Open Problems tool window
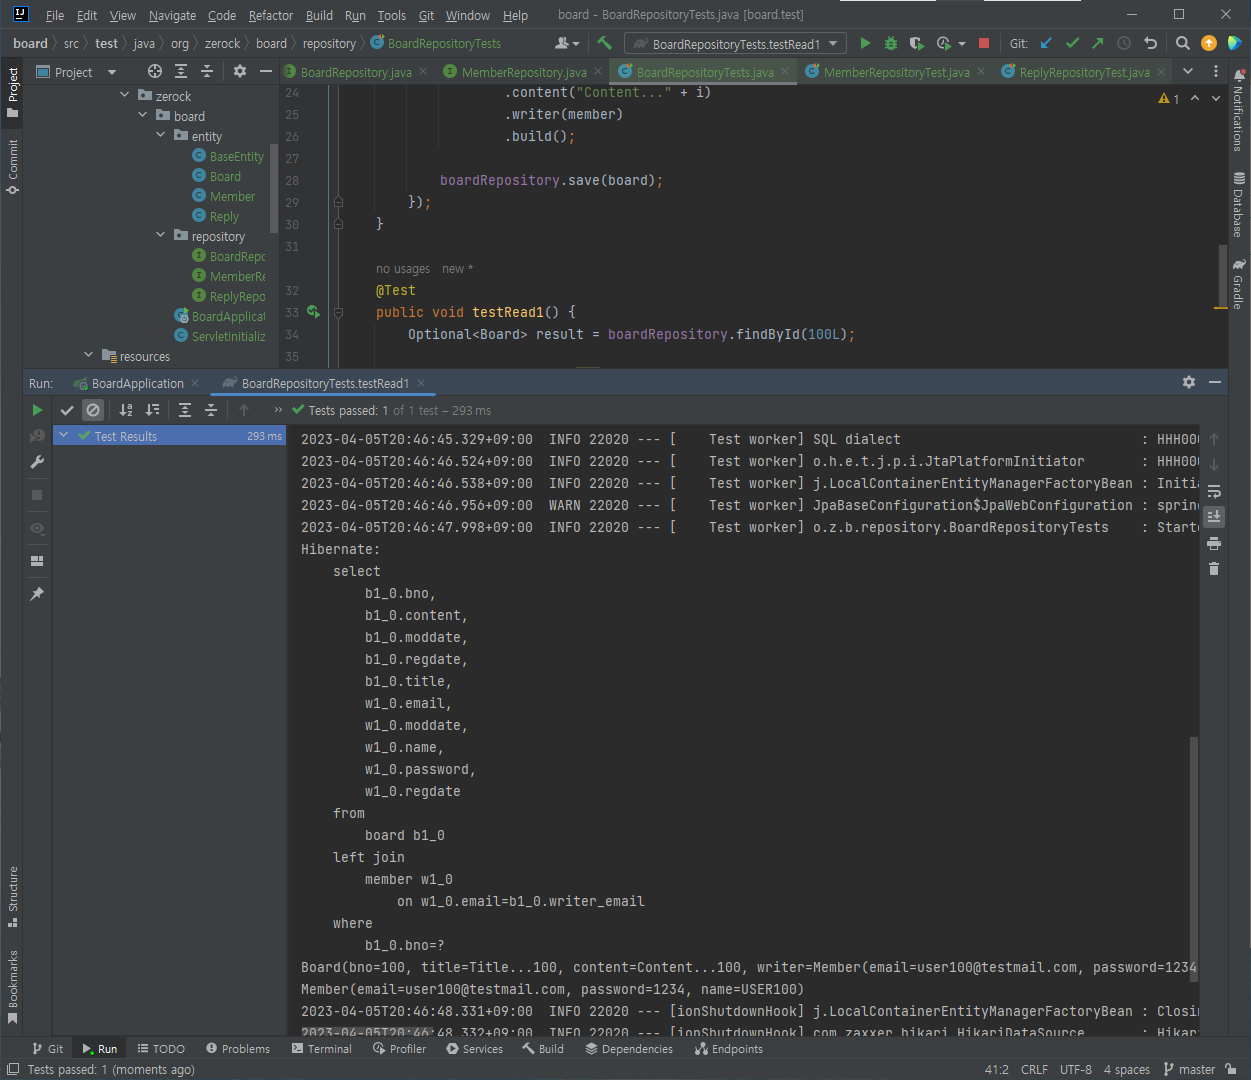 pos(238,1049)
